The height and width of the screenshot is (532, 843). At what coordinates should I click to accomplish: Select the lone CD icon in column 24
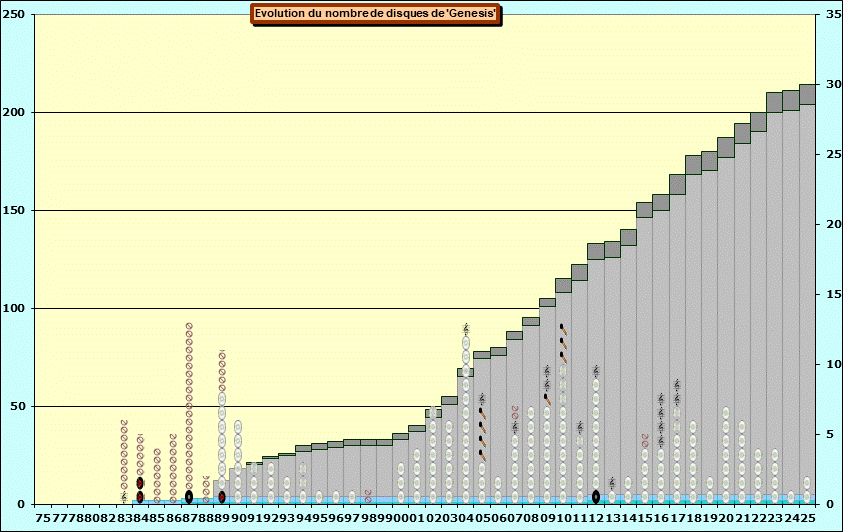coord(790,497)
